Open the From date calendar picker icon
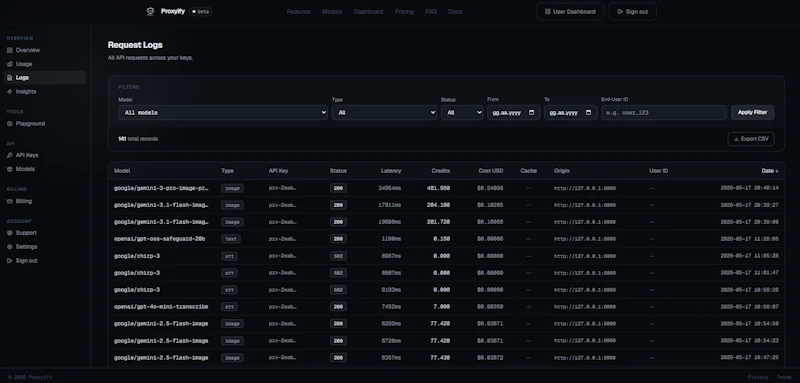This screenshot has height=383, width=800. click(531, 112)
